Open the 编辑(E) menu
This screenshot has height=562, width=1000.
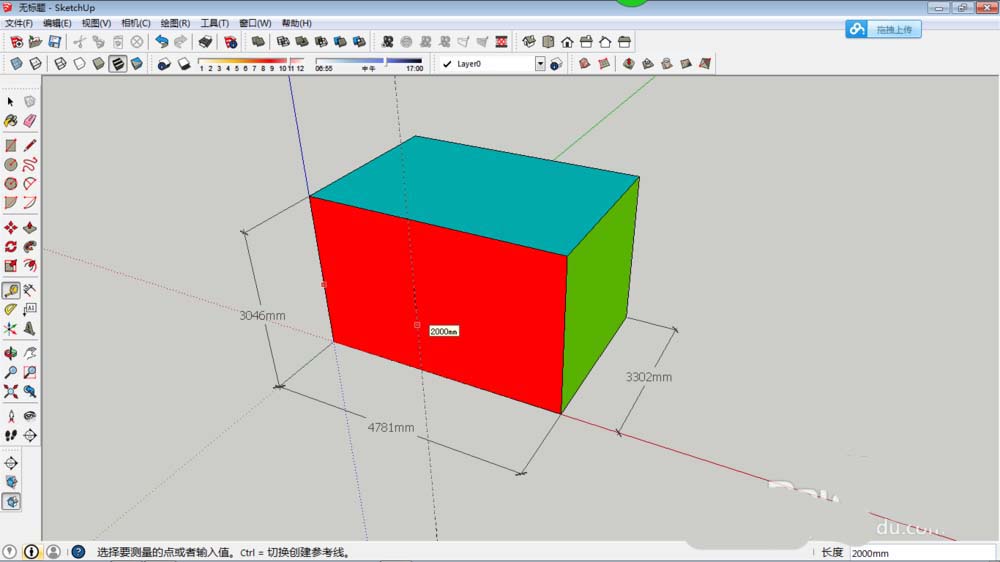(57, 23)
